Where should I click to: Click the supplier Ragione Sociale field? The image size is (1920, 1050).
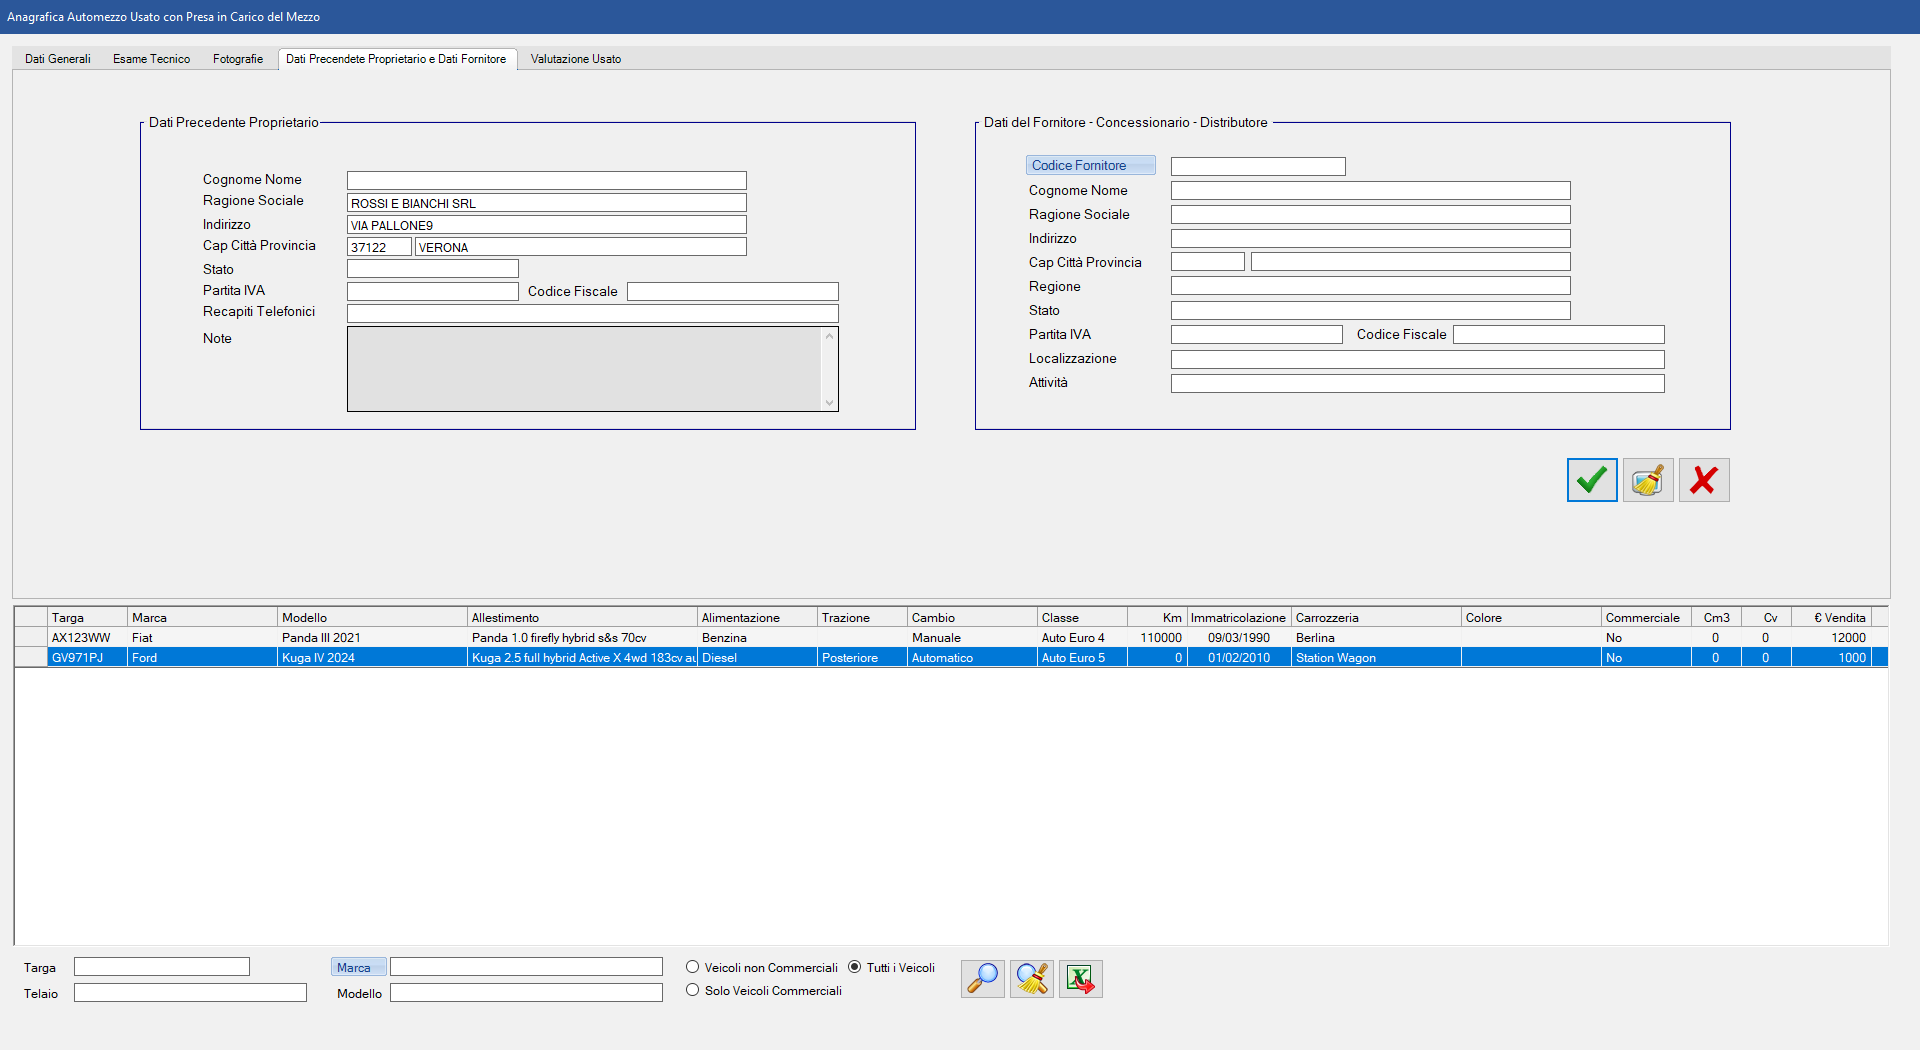coord(1370,214)
